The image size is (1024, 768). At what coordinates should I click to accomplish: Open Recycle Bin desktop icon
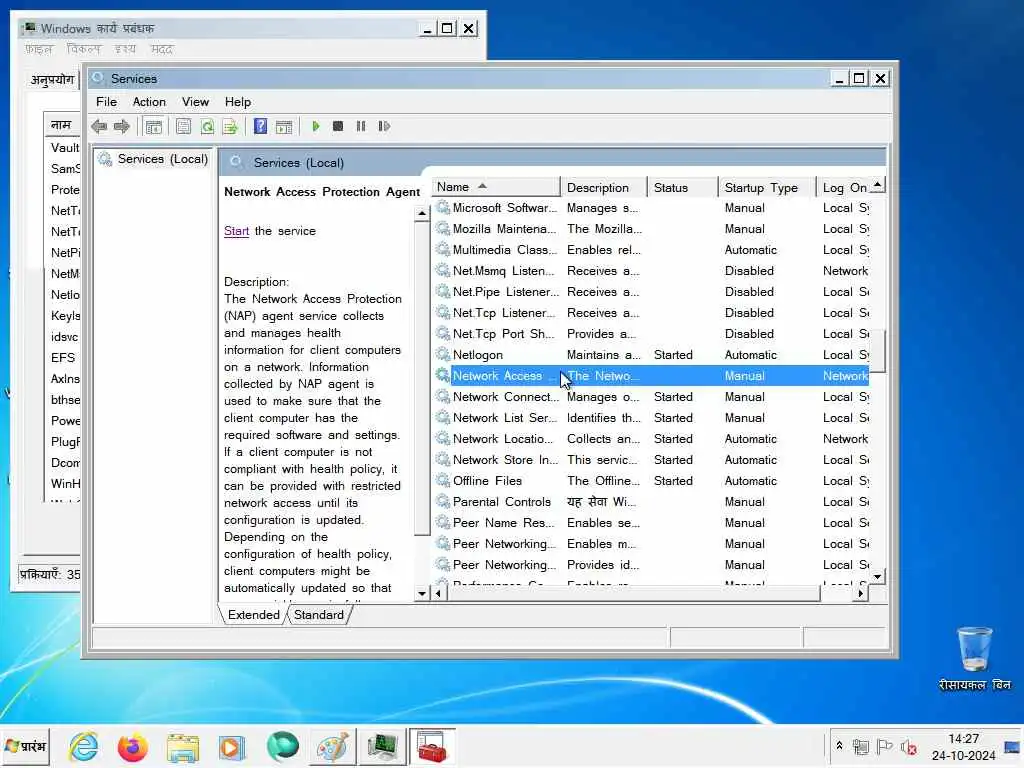click(974, 658)
